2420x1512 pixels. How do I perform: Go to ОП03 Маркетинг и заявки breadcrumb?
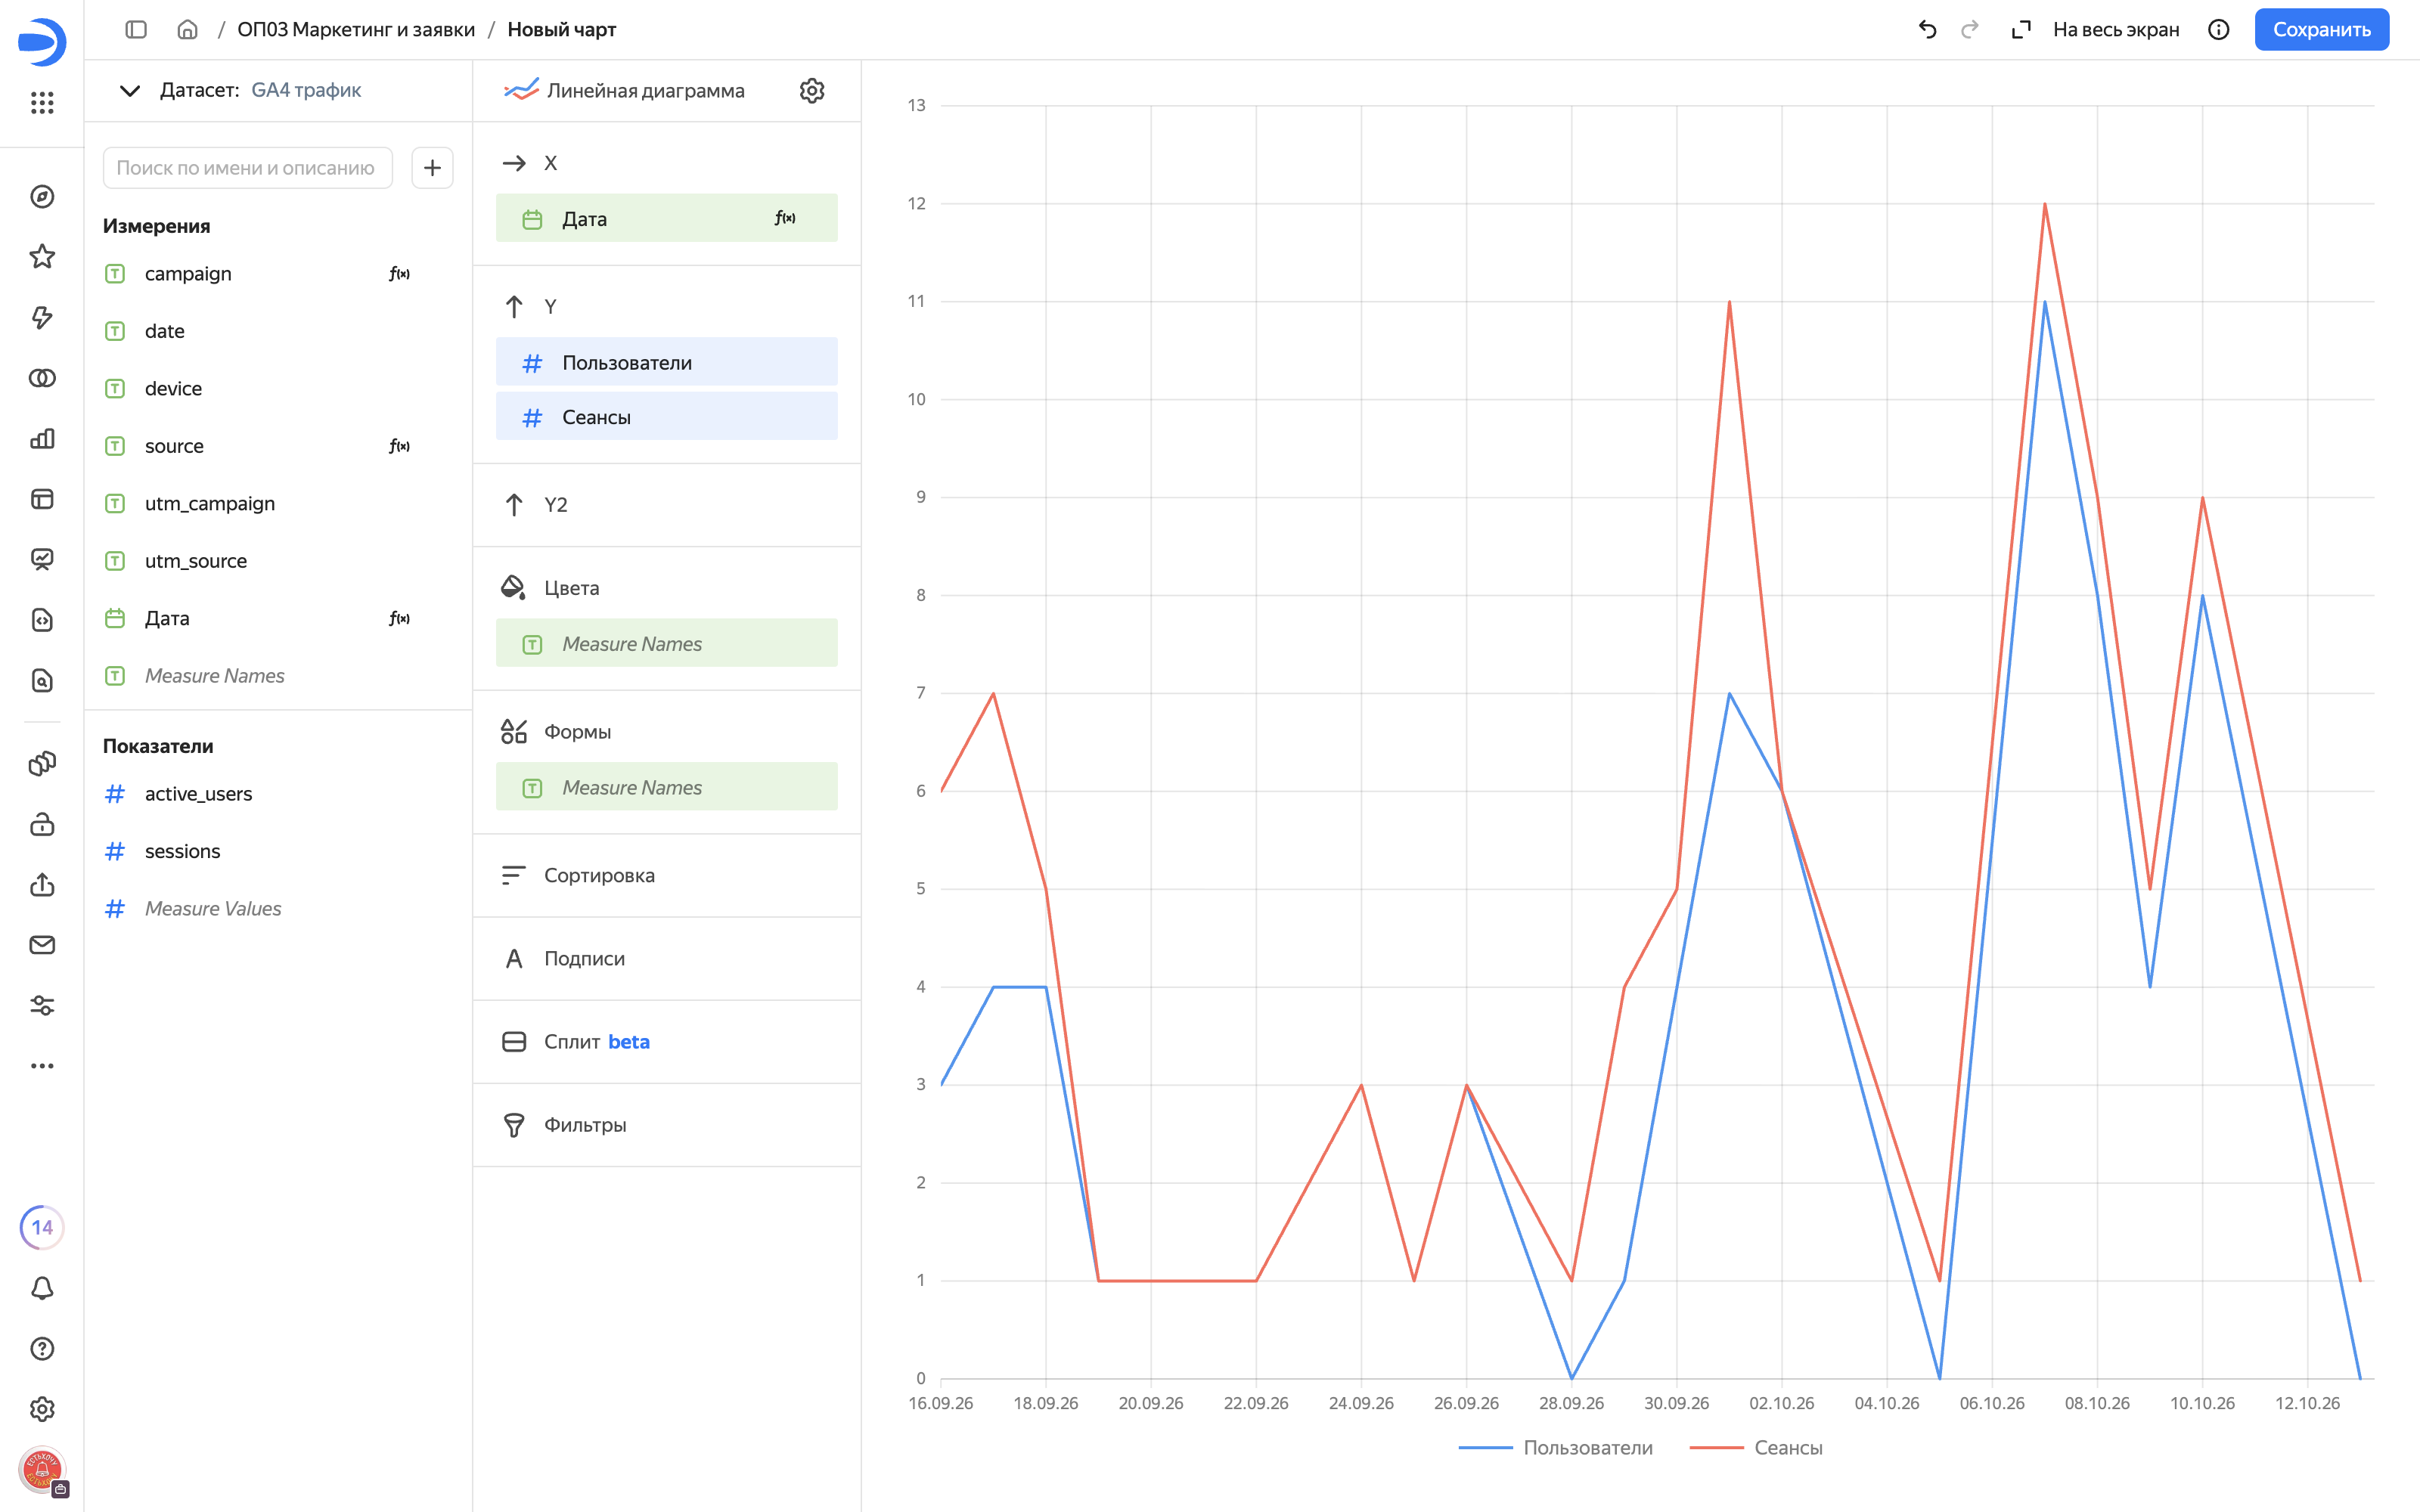tap(356, 30)
